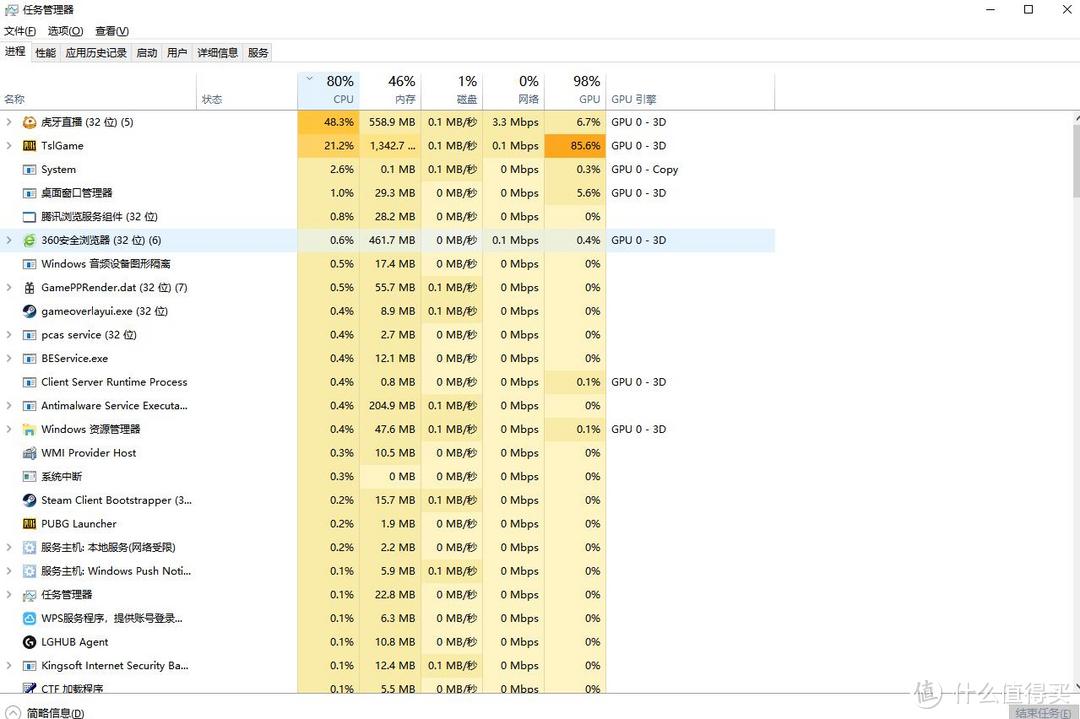Click the BEService.exe icon
Screen dimensions: 1080x719
point(29,358)
